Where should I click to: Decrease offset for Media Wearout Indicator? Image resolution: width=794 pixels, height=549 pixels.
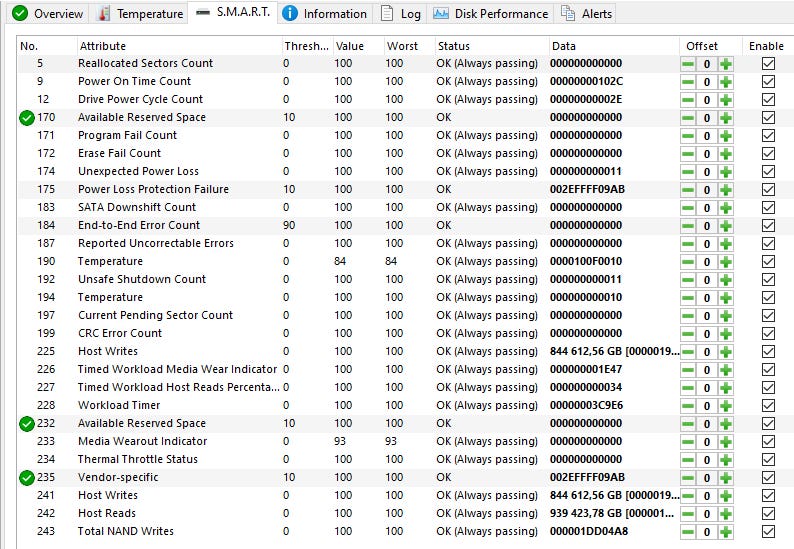click(688, 442)
